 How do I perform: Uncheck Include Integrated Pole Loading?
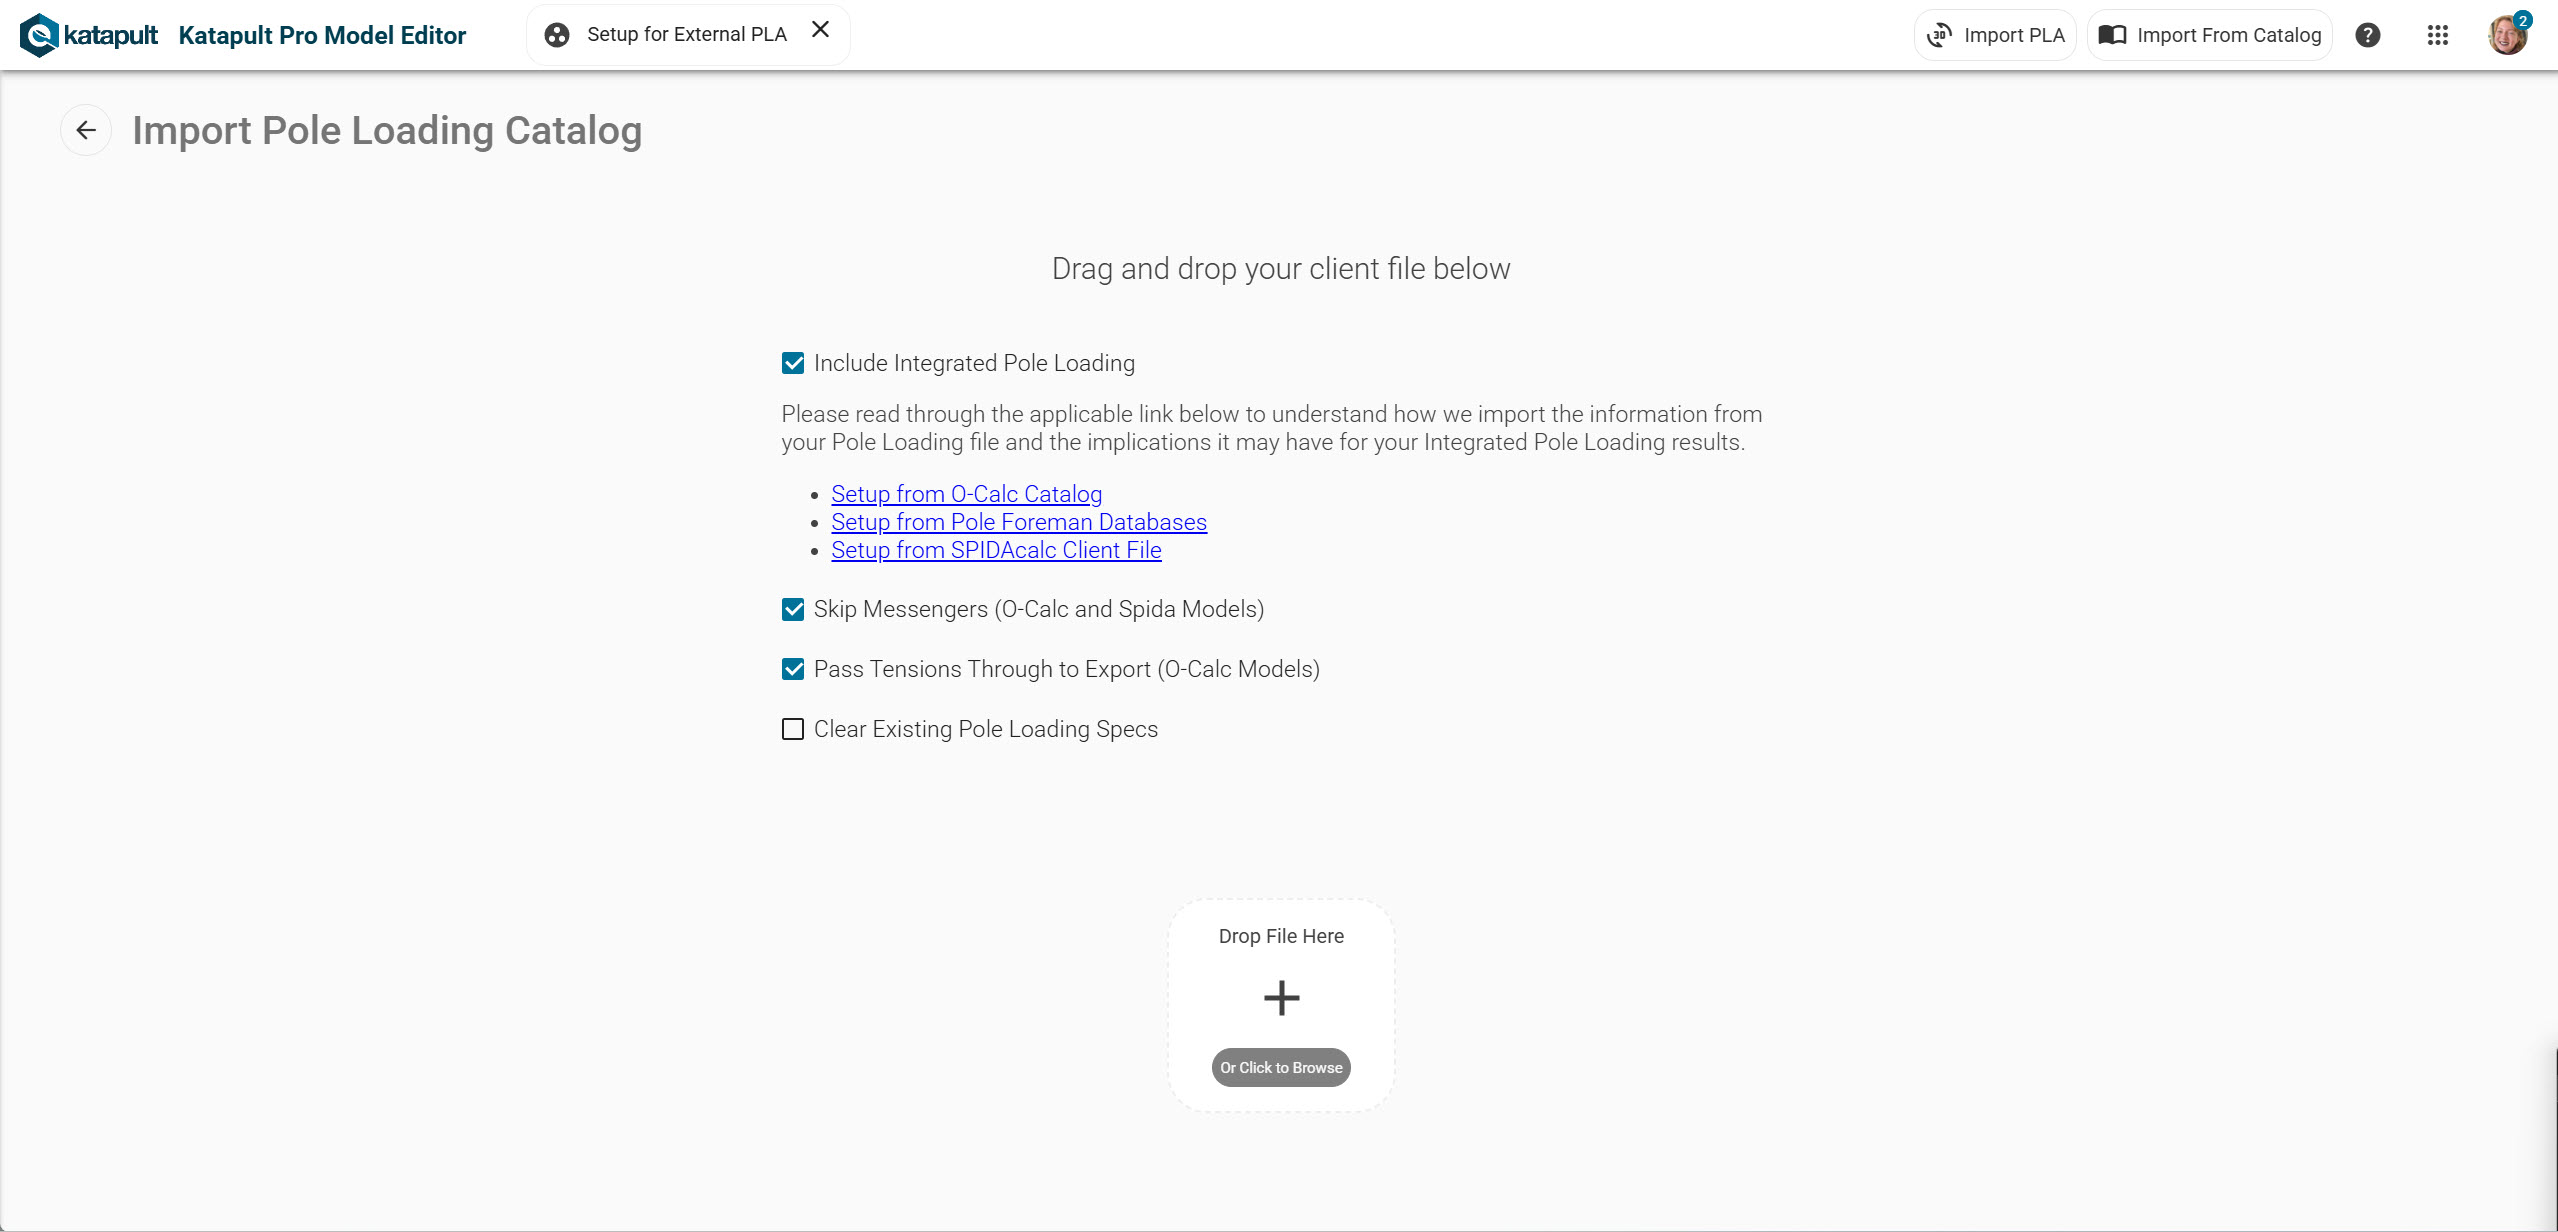(793, 363)
